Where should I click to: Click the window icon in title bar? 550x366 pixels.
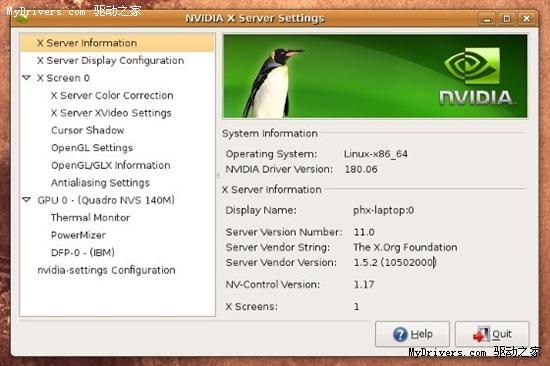[x=22, y=17]
